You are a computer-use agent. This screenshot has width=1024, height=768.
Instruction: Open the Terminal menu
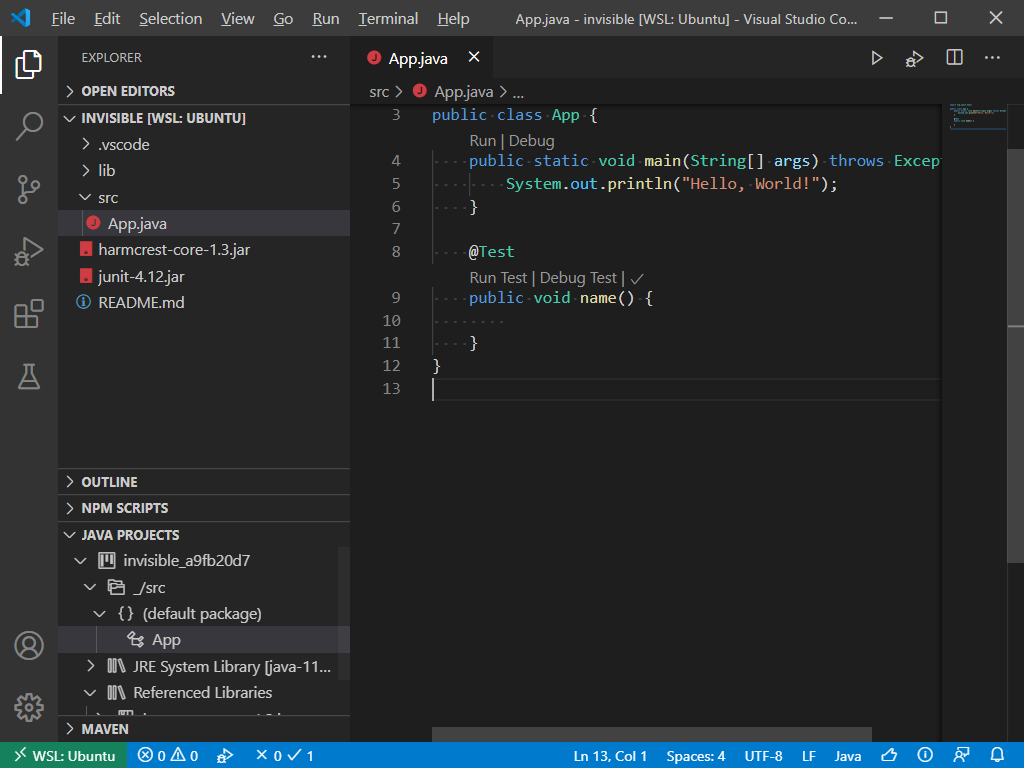pyautogui.click(x=387, y=18)
